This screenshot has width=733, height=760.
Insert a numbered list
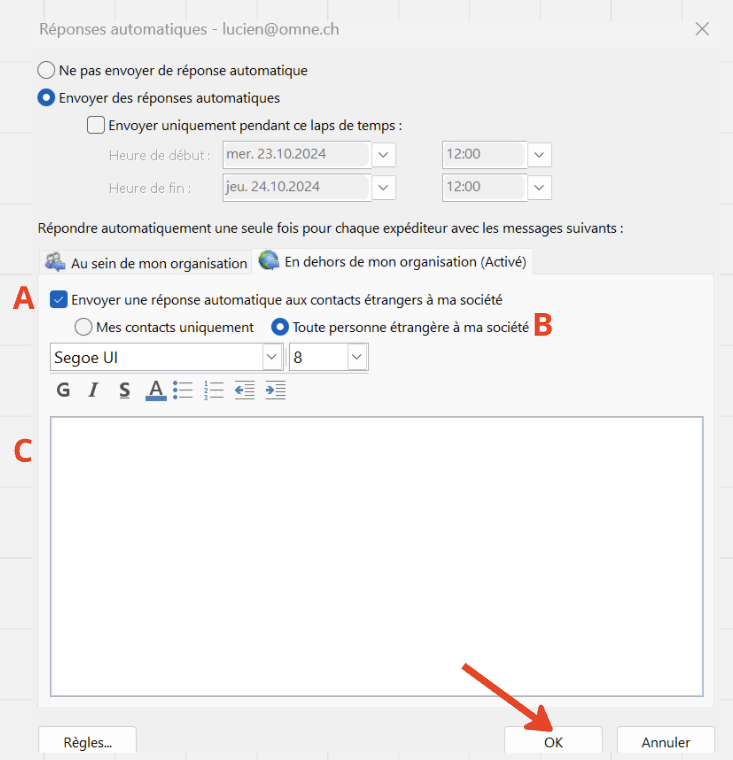(x=213, y=390)
